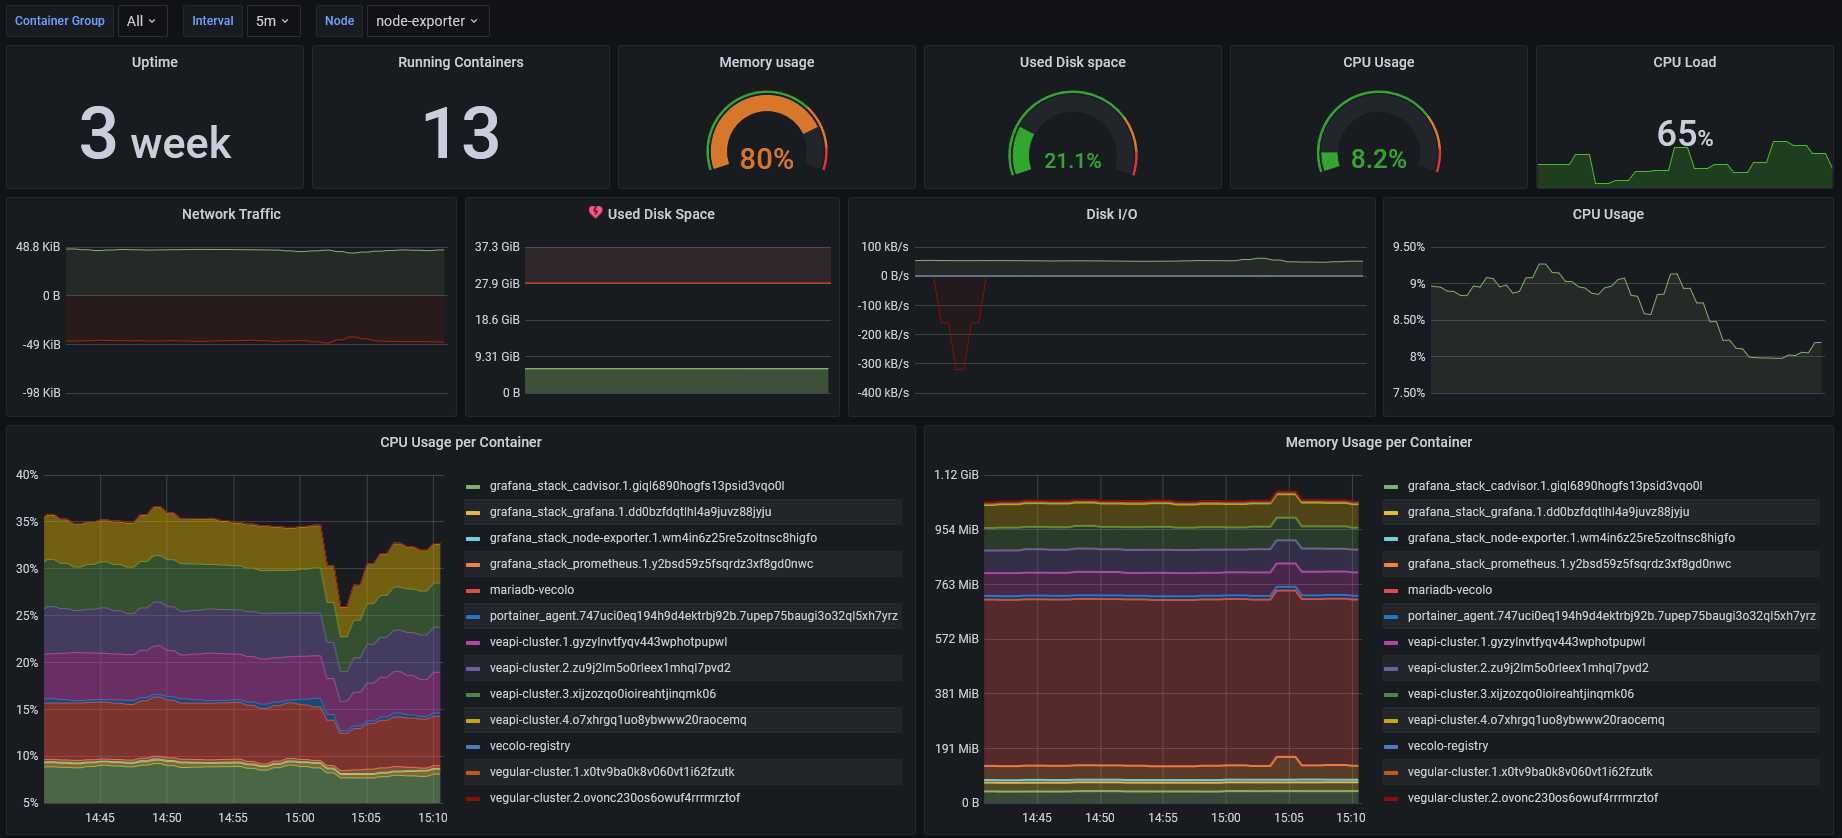Image resolution: width=1842 pixels, height=838 pixels.
Task: Click the broken heart alert icon on Used Disk Space
Action: pos(596,213)
